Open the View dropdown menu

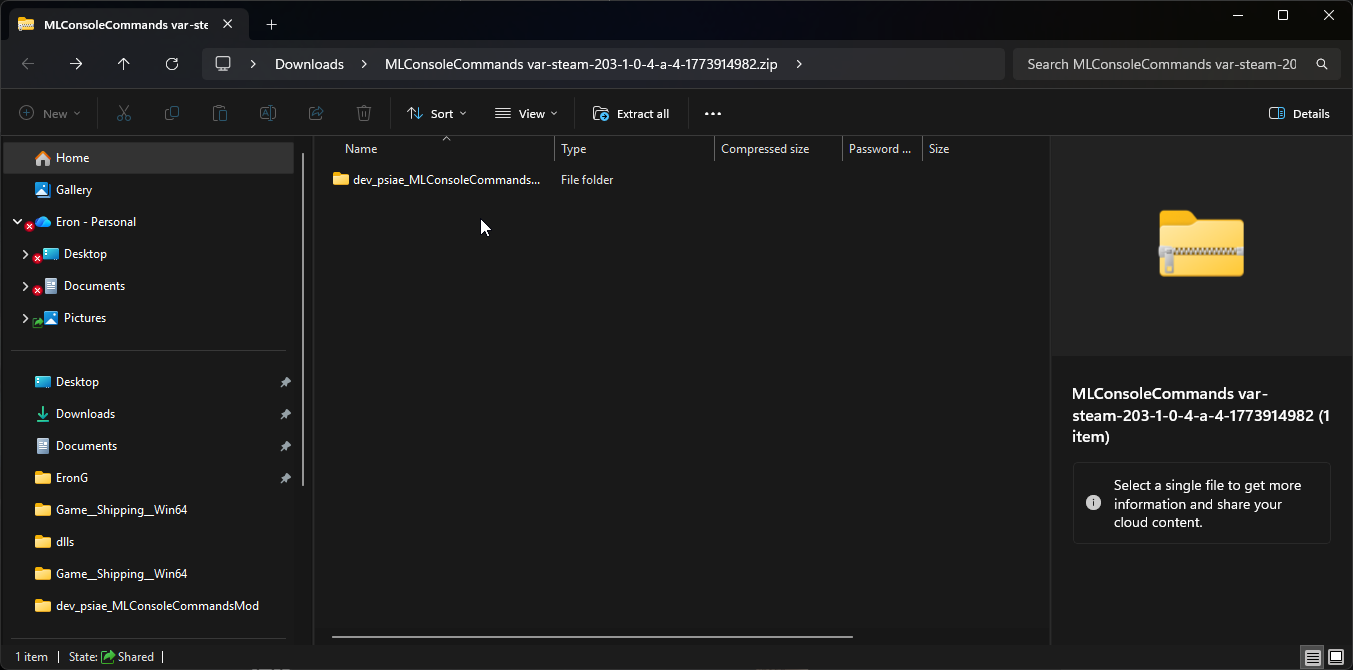[526, 114]
